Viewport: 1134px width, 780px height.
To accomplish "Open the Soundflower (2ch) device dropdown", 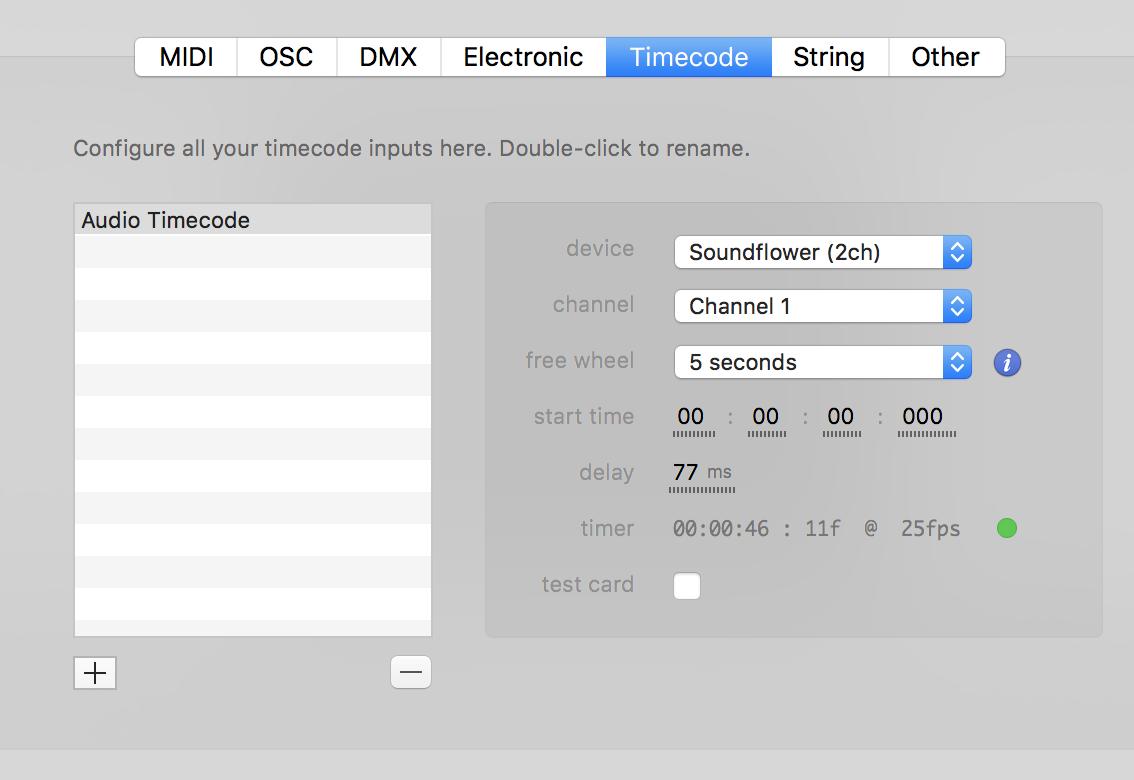I will point(822,252).
